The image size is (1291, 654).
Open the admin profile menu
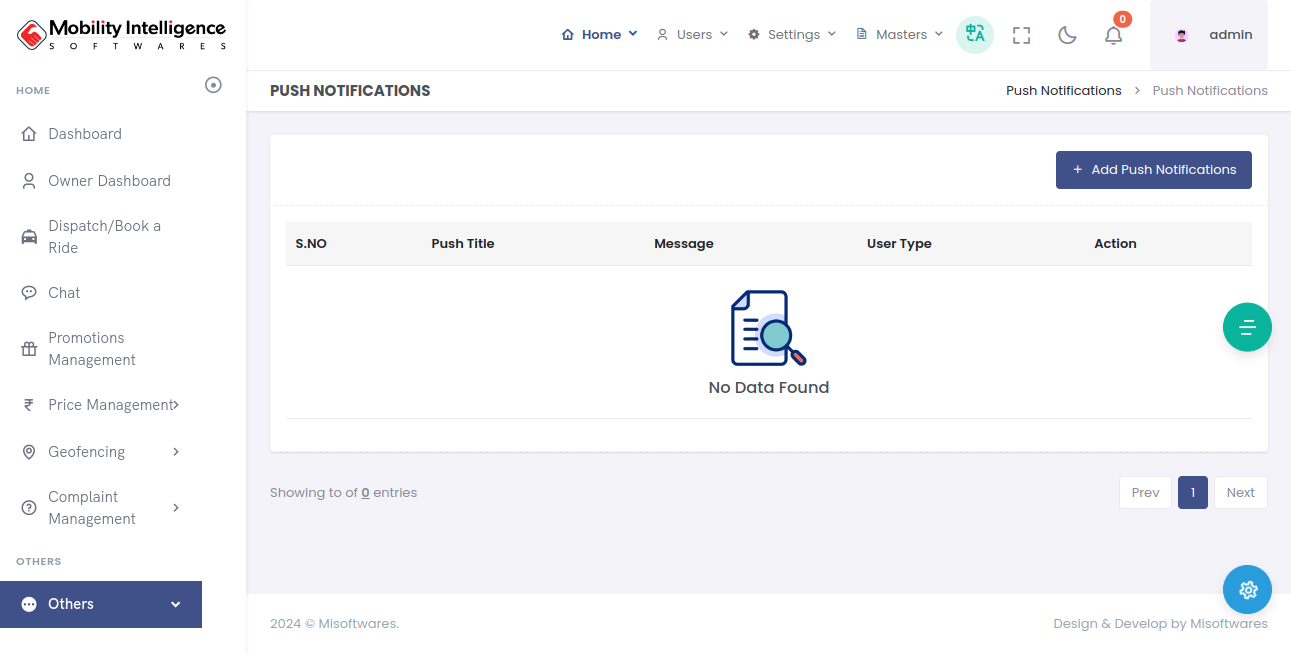tap(1209, 35)
